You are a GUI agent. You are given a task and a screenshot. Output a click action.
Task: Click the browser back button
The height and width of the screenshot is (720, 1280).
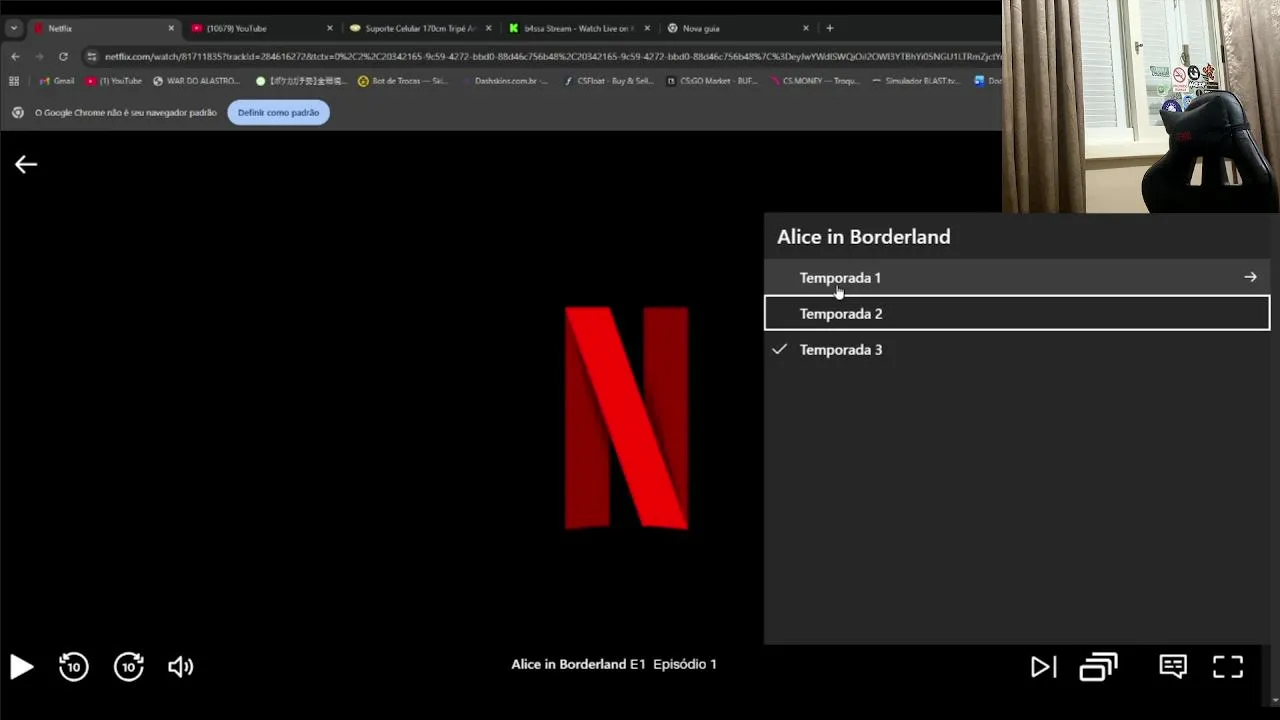pyautogui.click(x=15, y=56)
